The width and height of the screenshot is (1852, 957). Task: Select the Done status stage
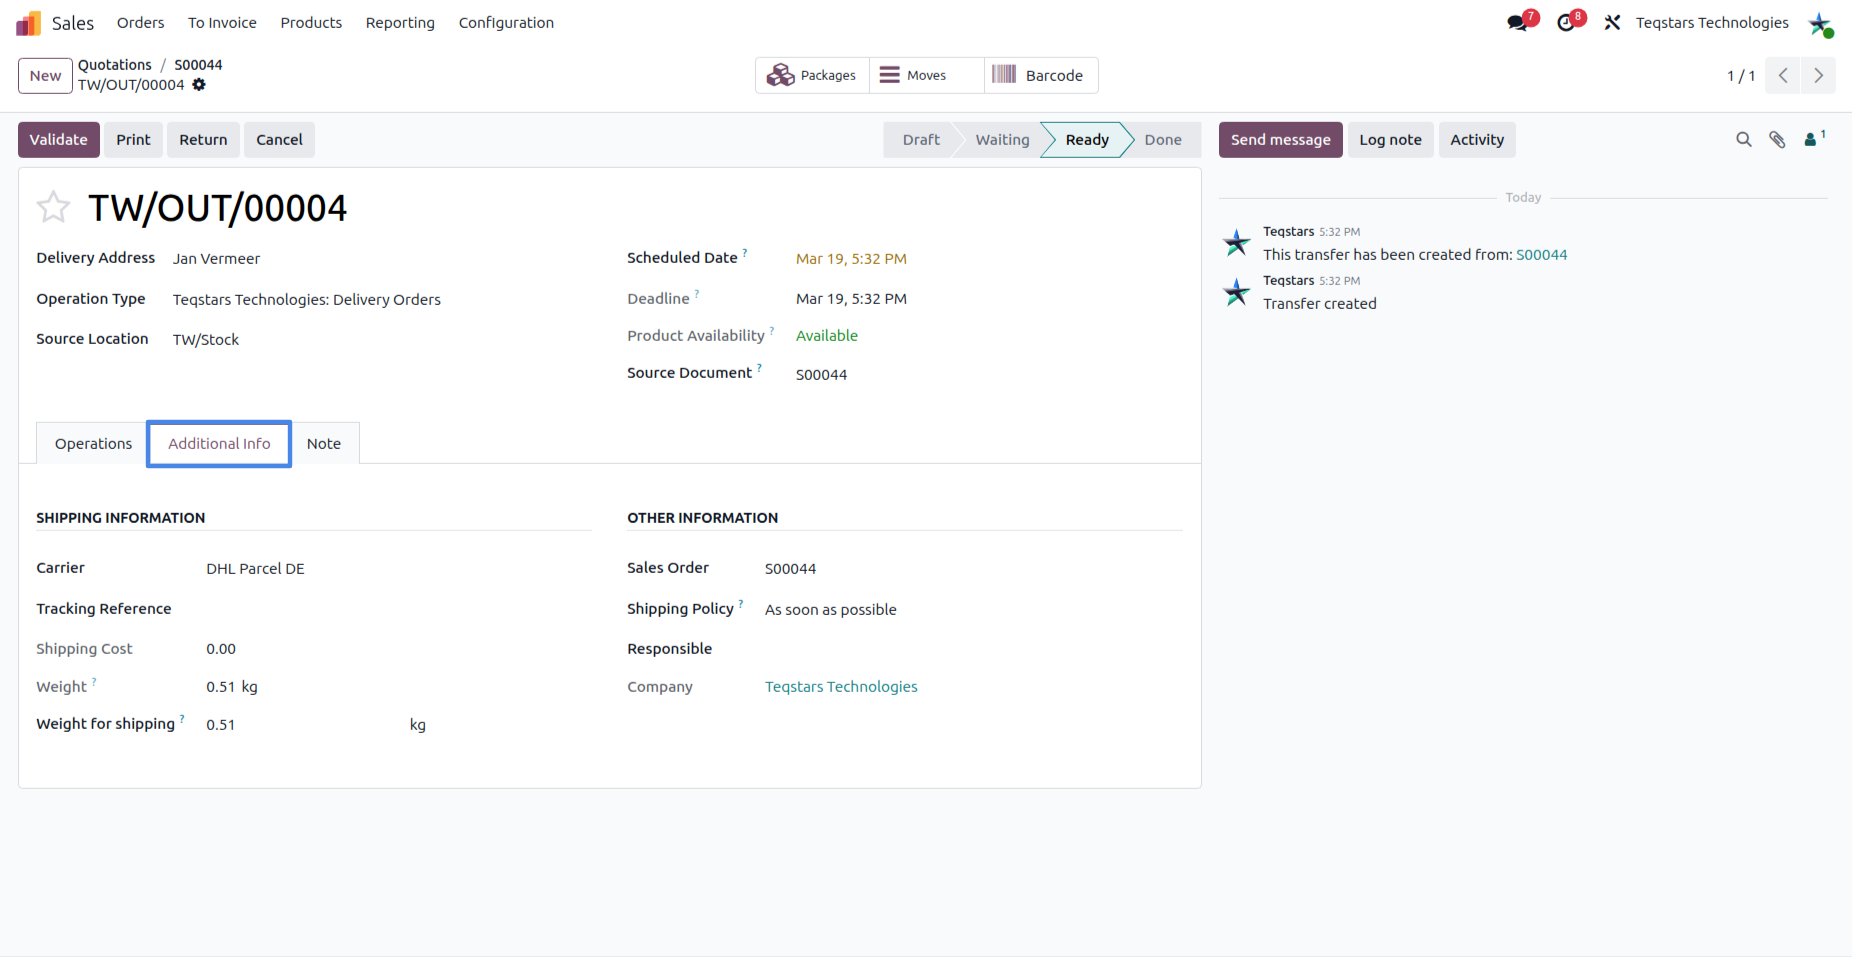pos(1163,140)
